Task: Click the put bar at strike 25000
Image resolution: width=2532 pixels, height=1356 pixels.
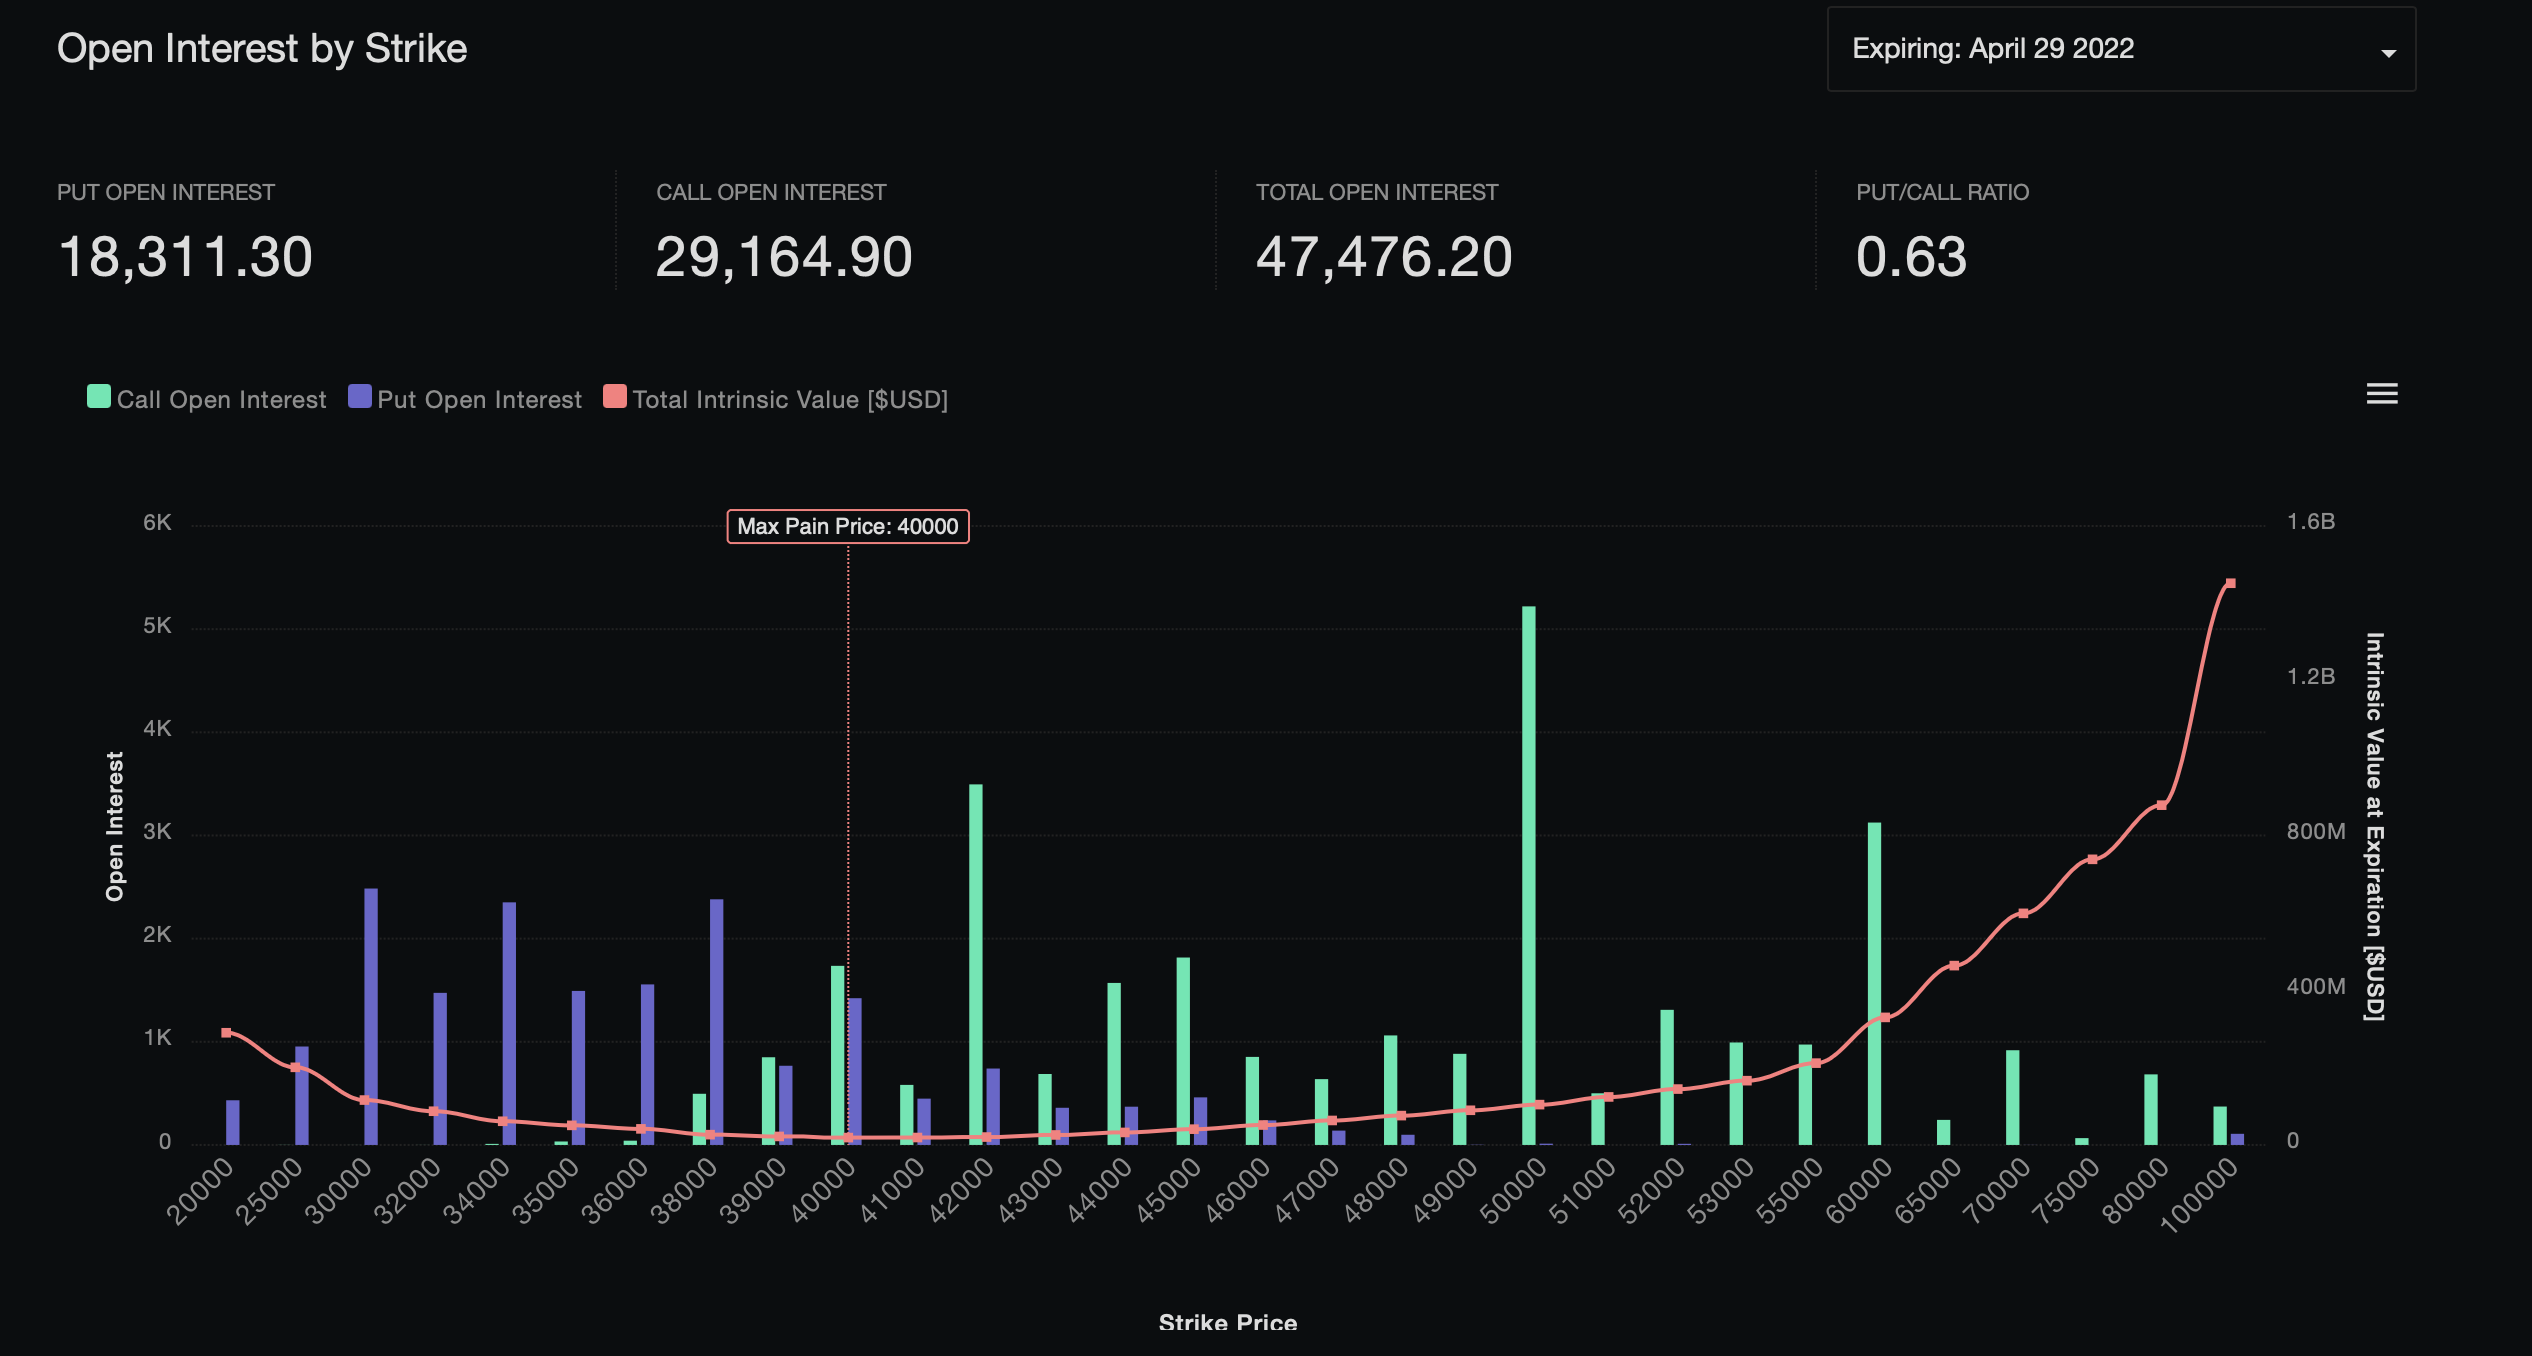Action: (x=302, y=1095)
